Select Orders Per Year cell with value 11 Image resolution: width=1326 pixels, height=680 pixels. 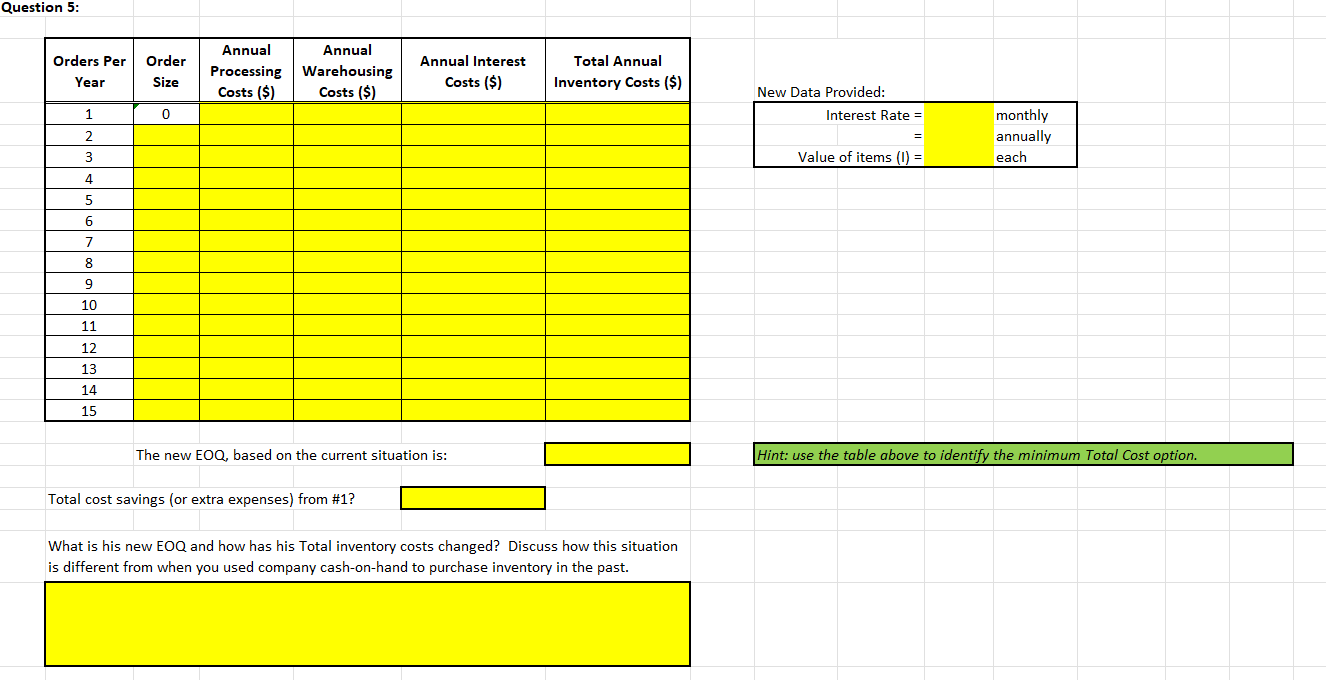click(x=89, y=326)
